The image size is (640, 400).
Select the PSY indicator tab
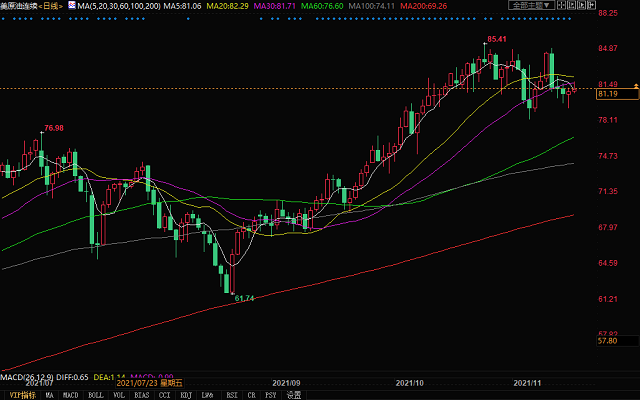point(271,394)
